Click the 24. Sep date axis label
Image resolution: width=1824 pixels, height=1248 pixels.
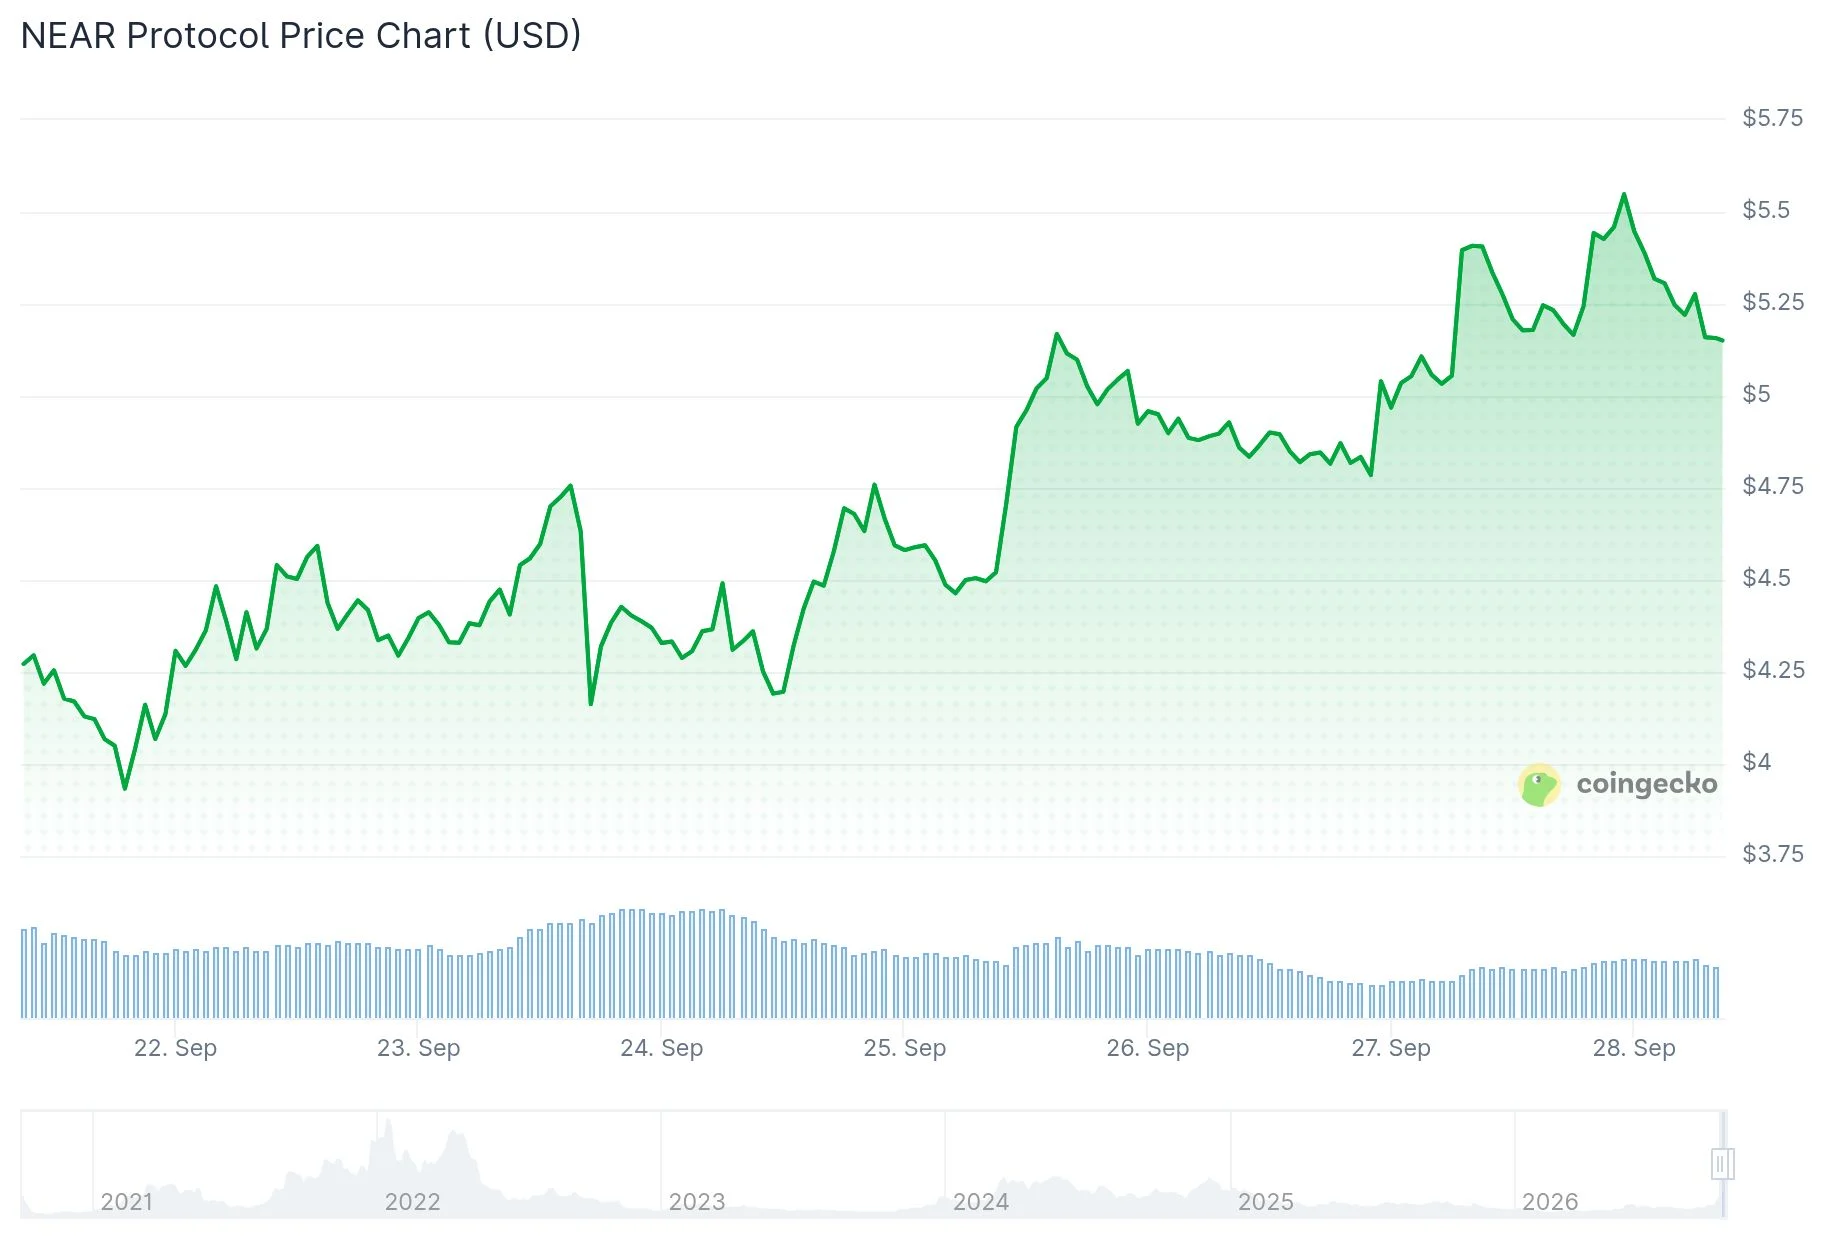pyautogui.click(x=662, y=1048)
